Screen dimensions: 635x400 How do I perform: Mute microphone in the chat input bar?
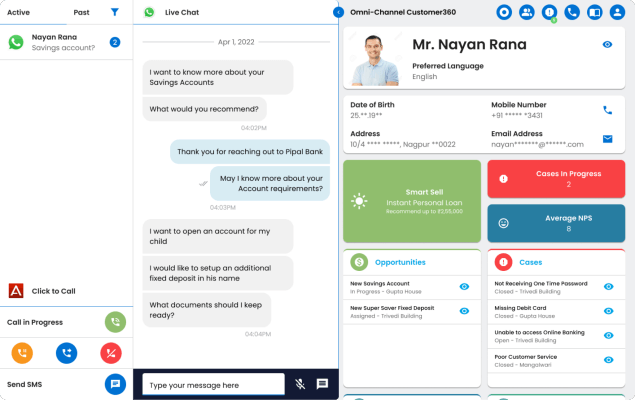(300, 384)
